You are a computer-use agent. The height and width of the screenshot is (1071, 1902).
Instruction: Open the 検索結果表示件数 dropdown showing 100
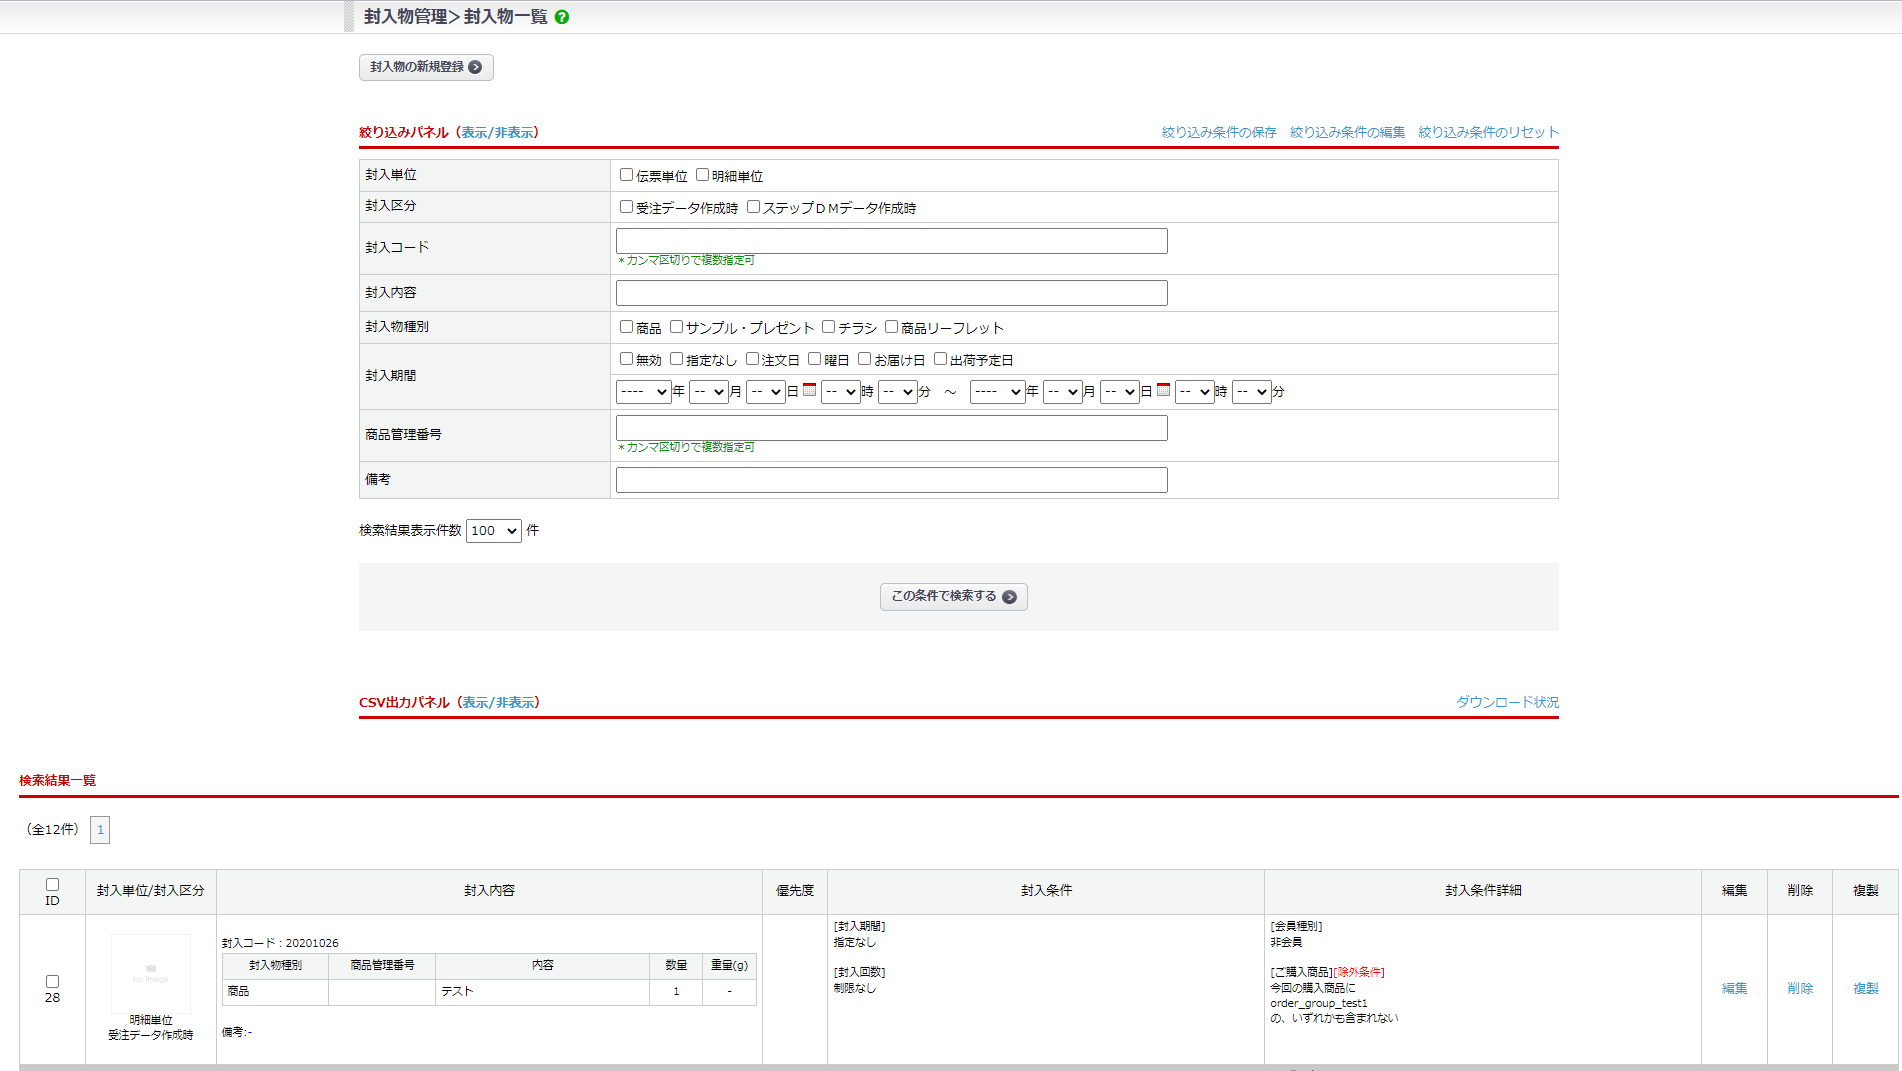493,531
